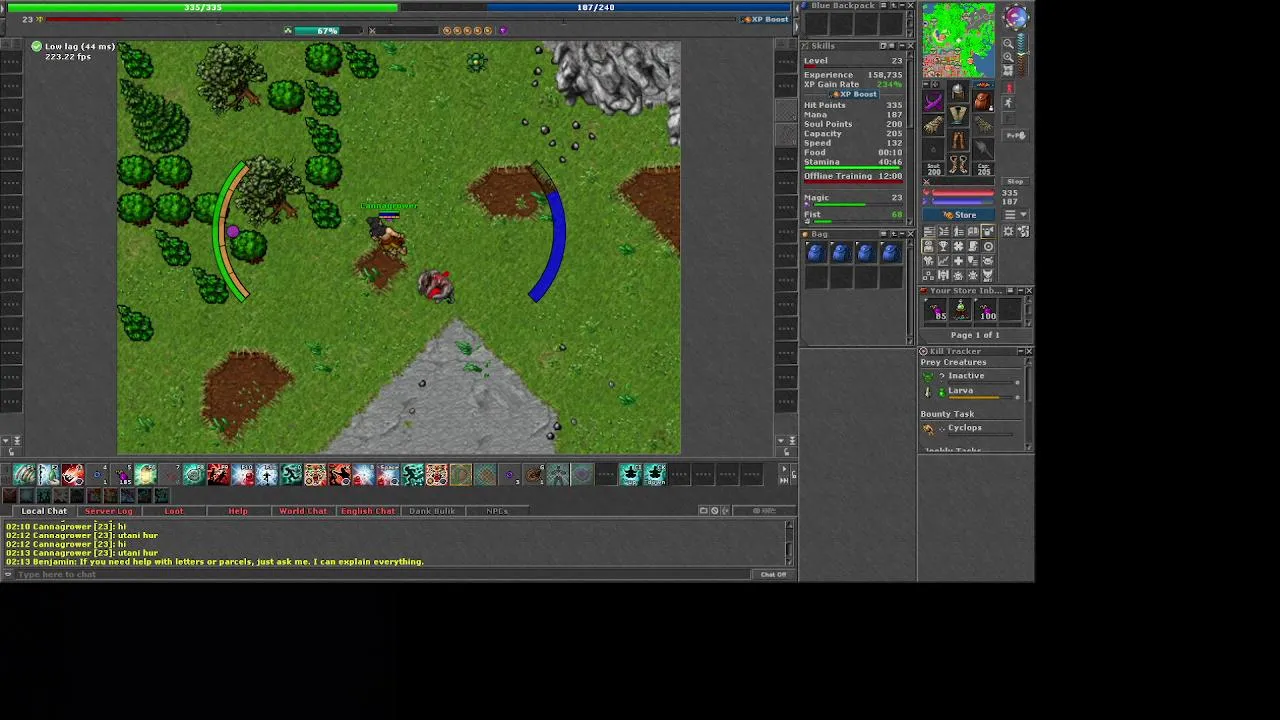Select the fourth blue backpack in Bag
Screen dimensions: 1280x720
[891, 253]
